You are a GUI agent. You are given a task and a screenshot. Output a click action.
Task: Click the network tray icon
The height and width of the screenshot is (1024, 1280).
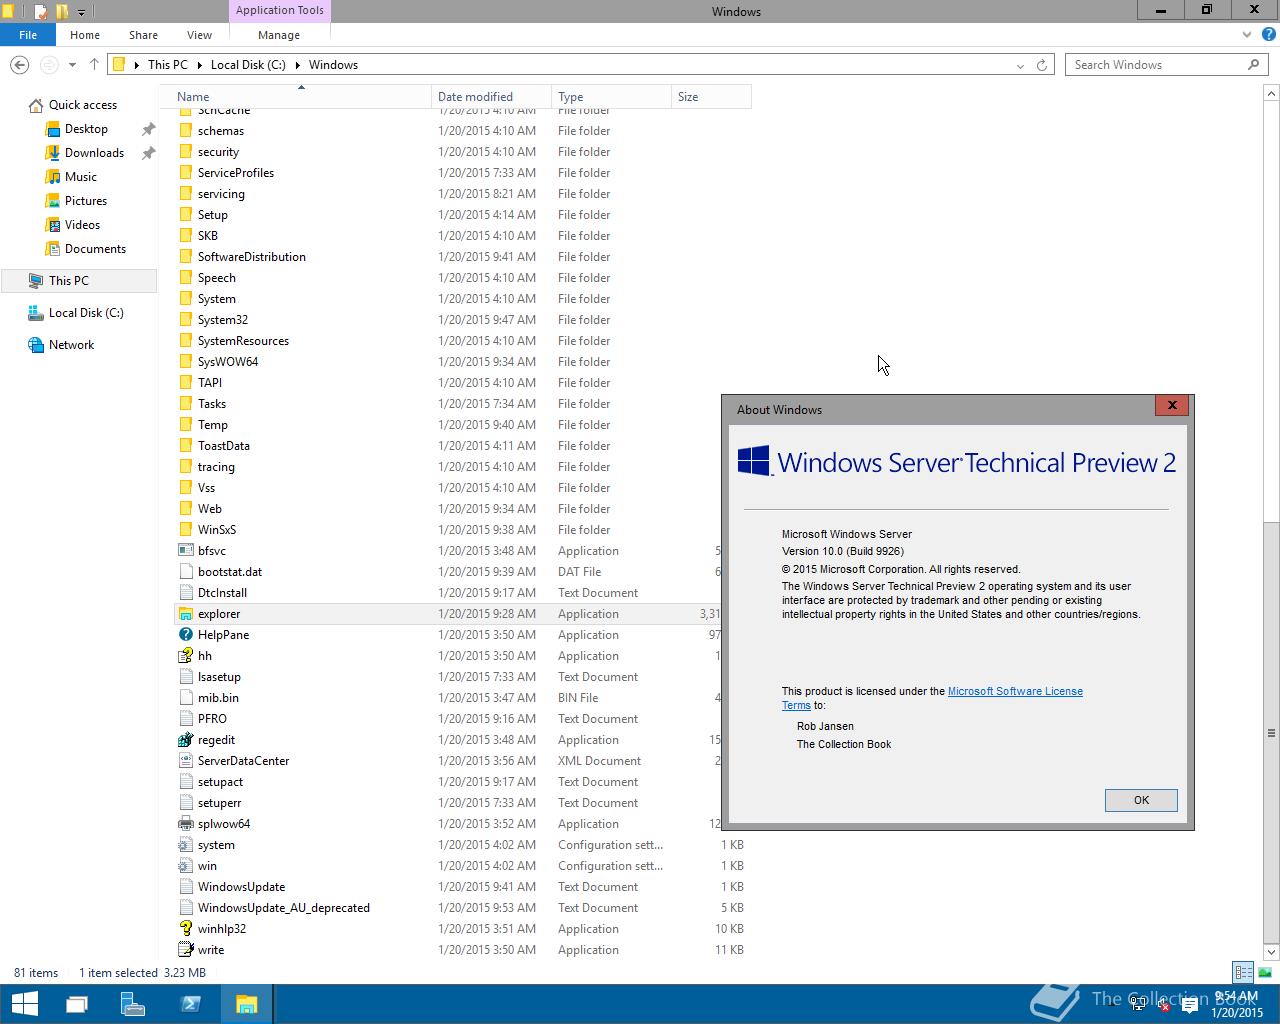tap(1139, 1005)
